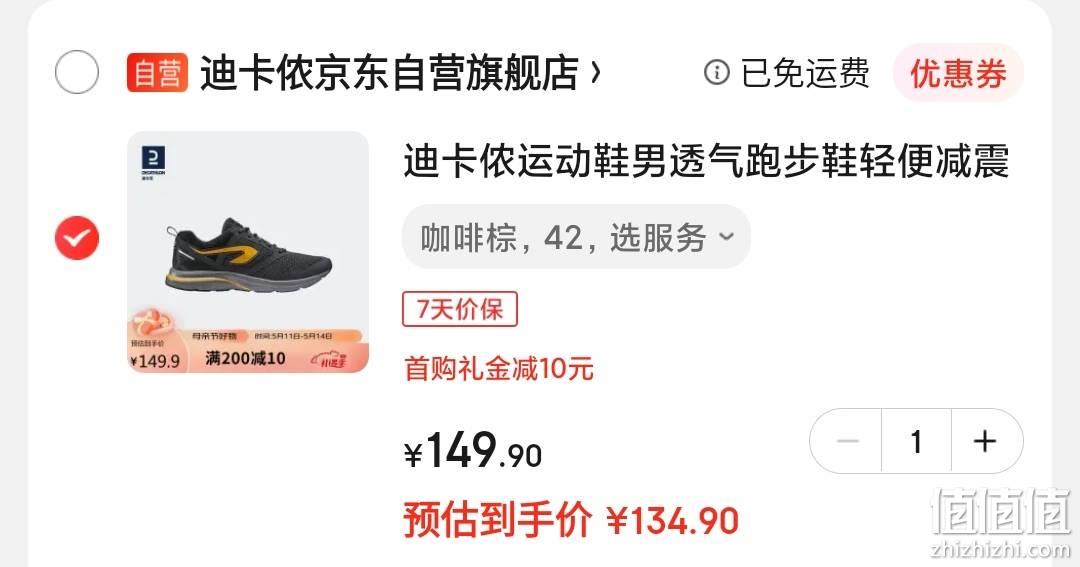Viewport: 1080px width, 567px height.
Task: Decrease quantity with the minus button
Action: [847, 441]
